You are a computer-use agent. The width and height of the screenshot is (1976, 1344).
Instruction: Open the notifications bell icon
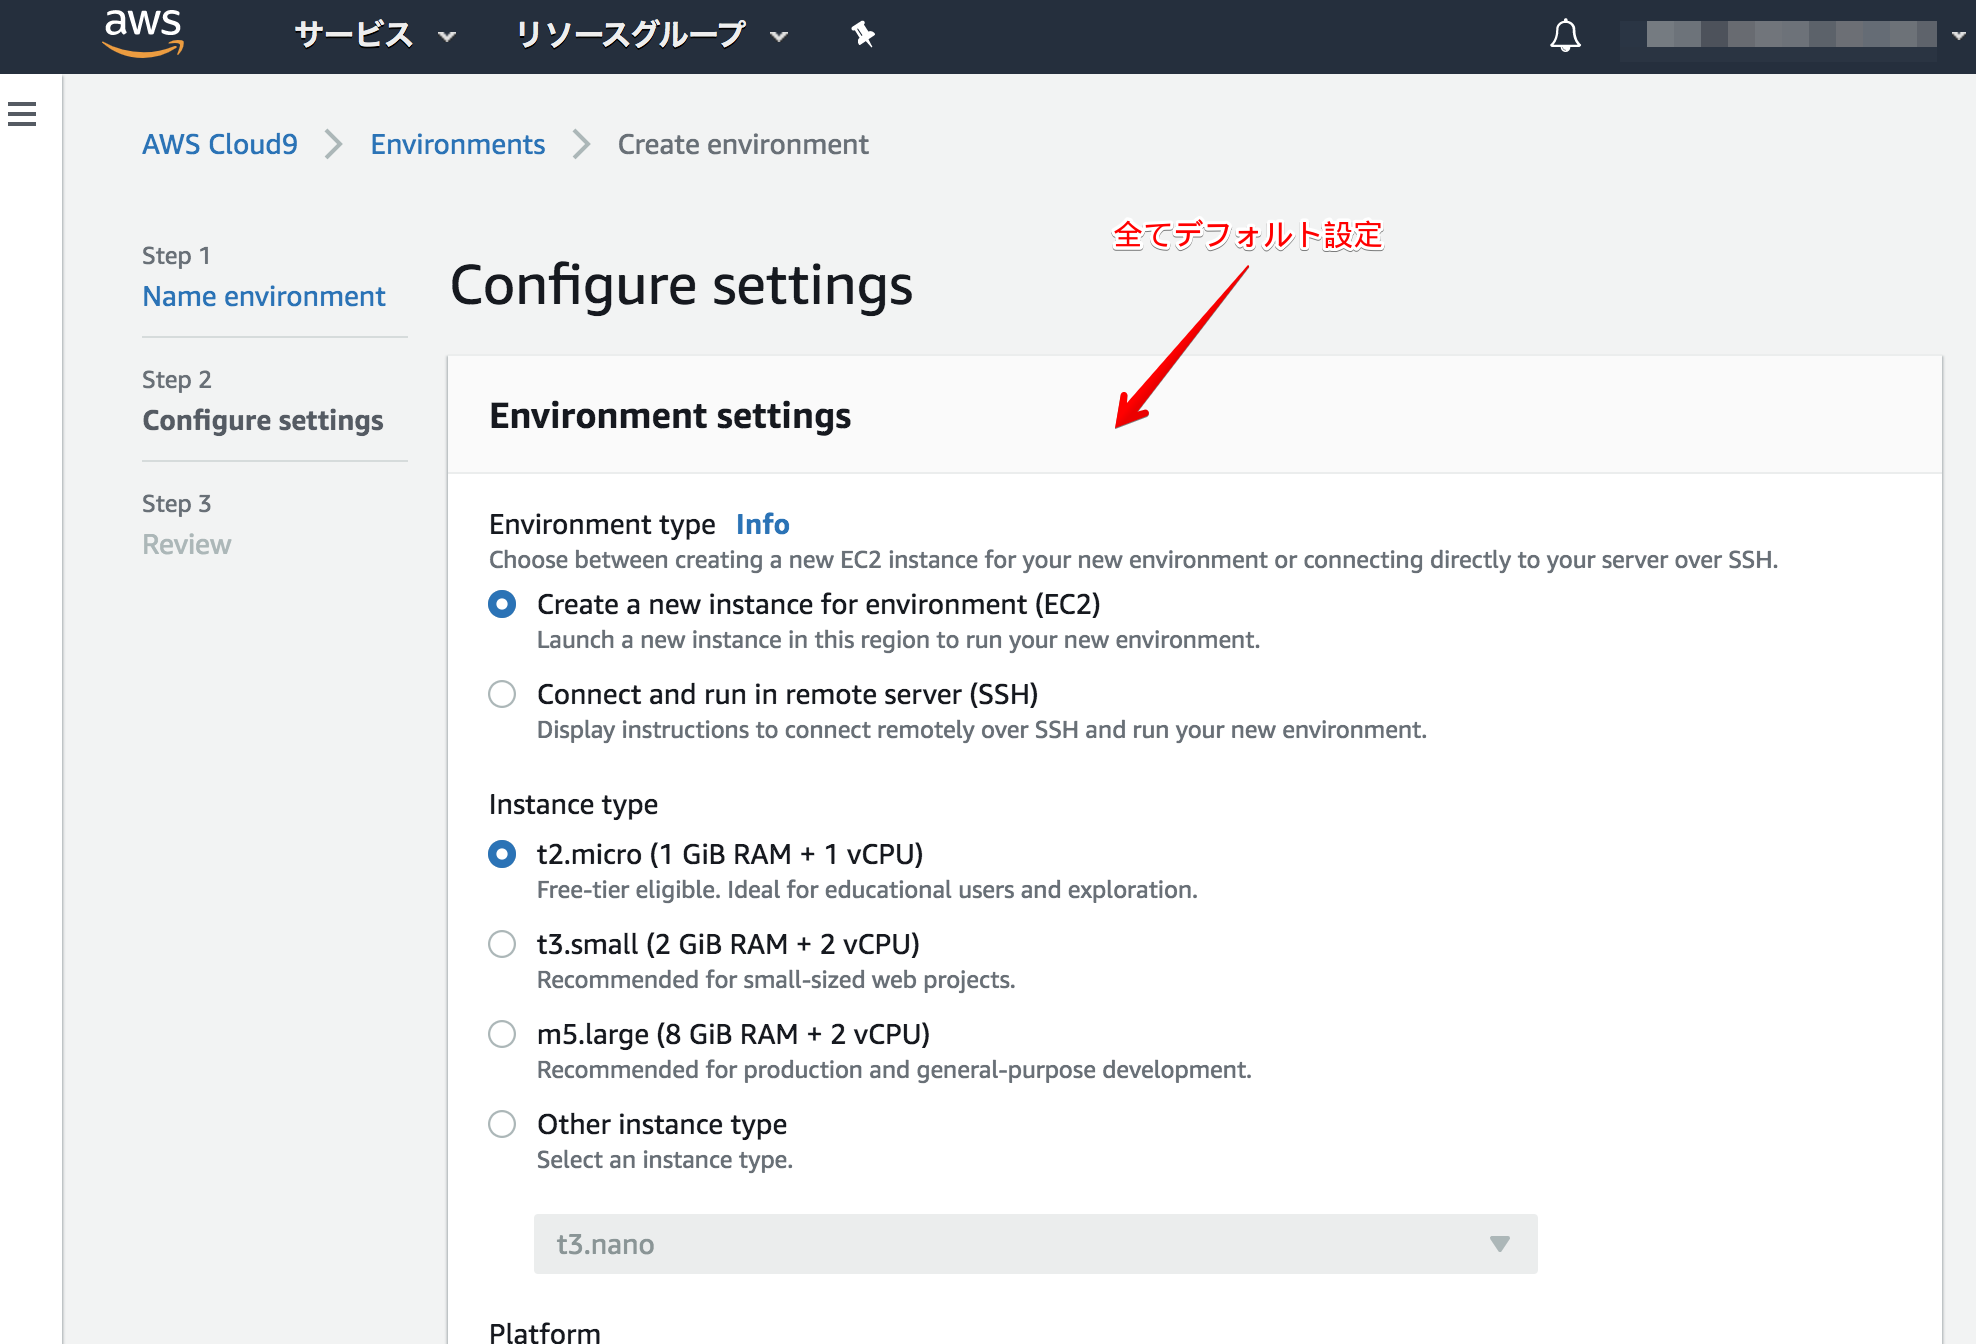(x=1565, y=36)
